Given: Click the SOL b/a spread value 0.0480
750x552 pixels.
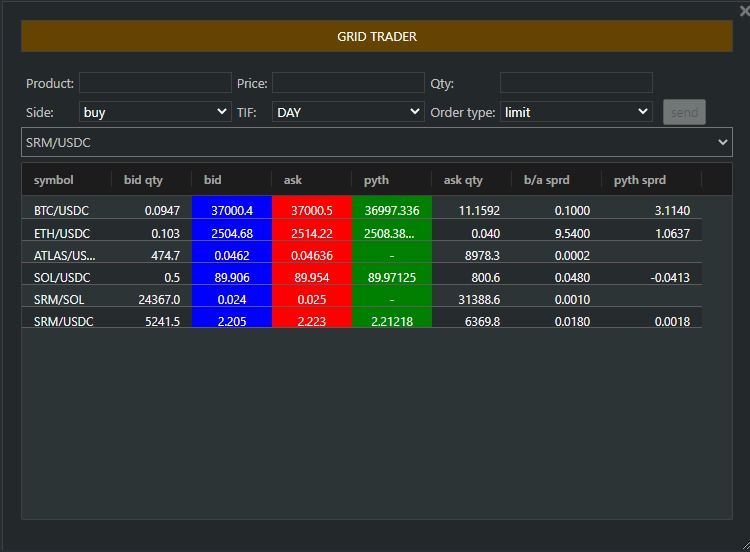Looking at the screenshot, I should [x=572, y=277].
